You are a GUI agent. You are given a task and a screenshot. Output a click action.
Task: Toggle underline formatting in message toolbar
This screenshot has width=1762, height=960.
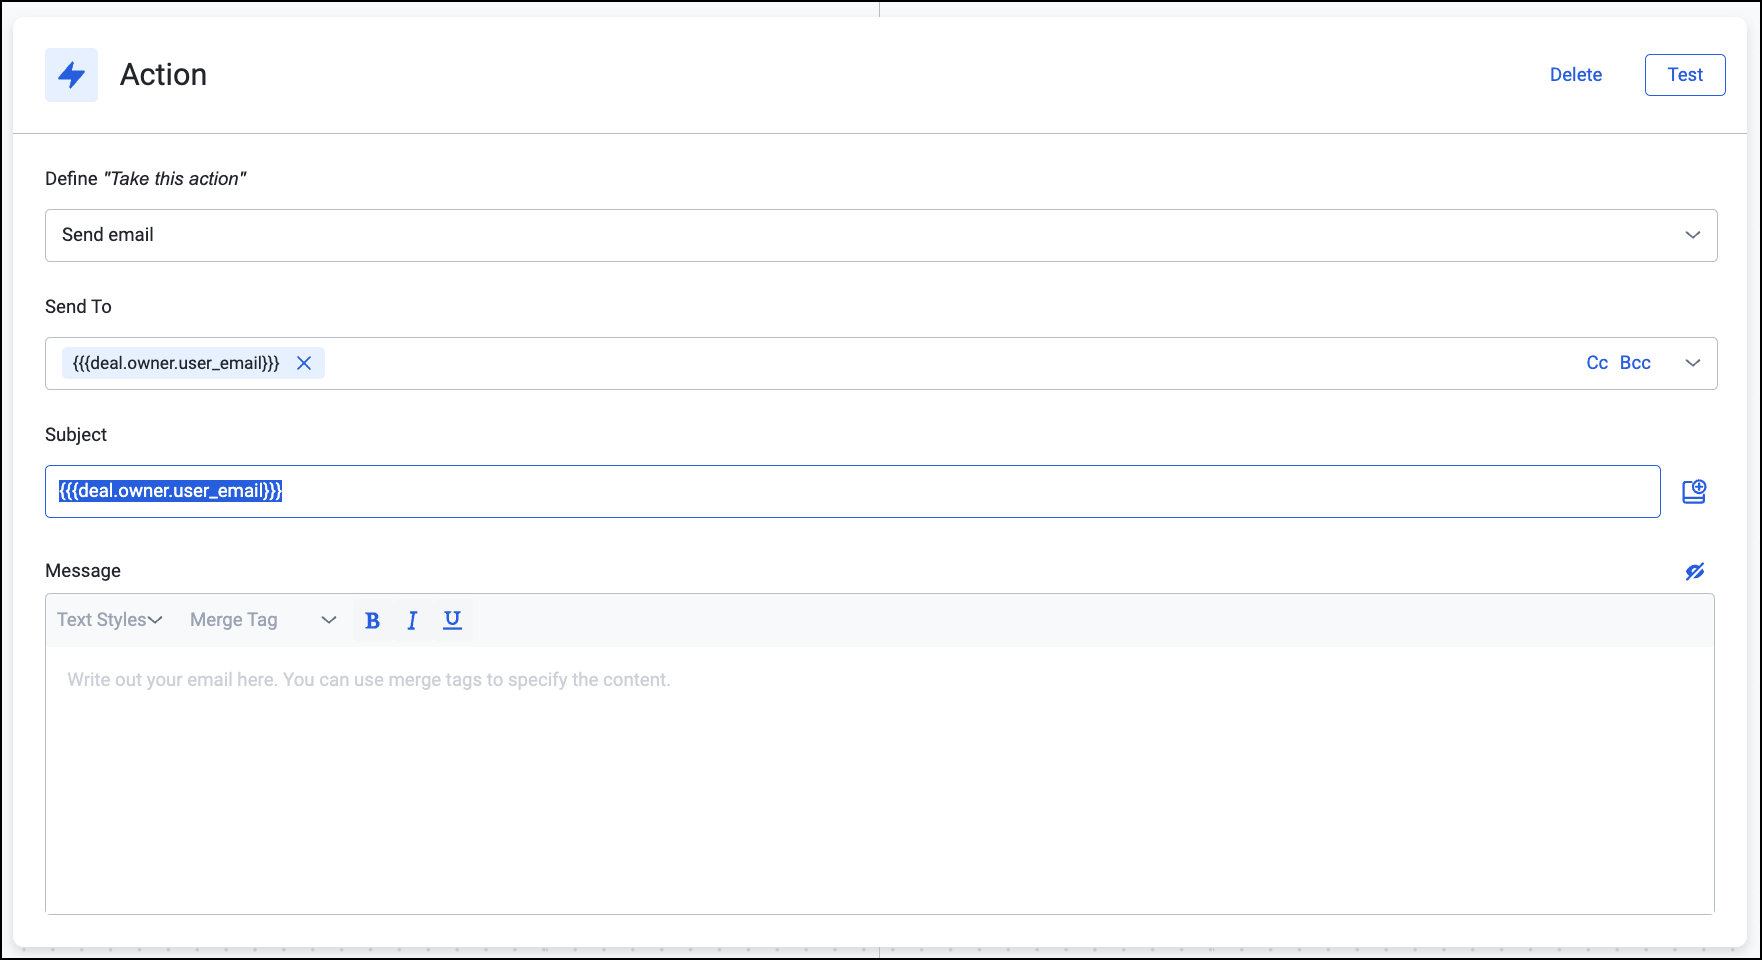pyautogui.click(x=452, y=620)
